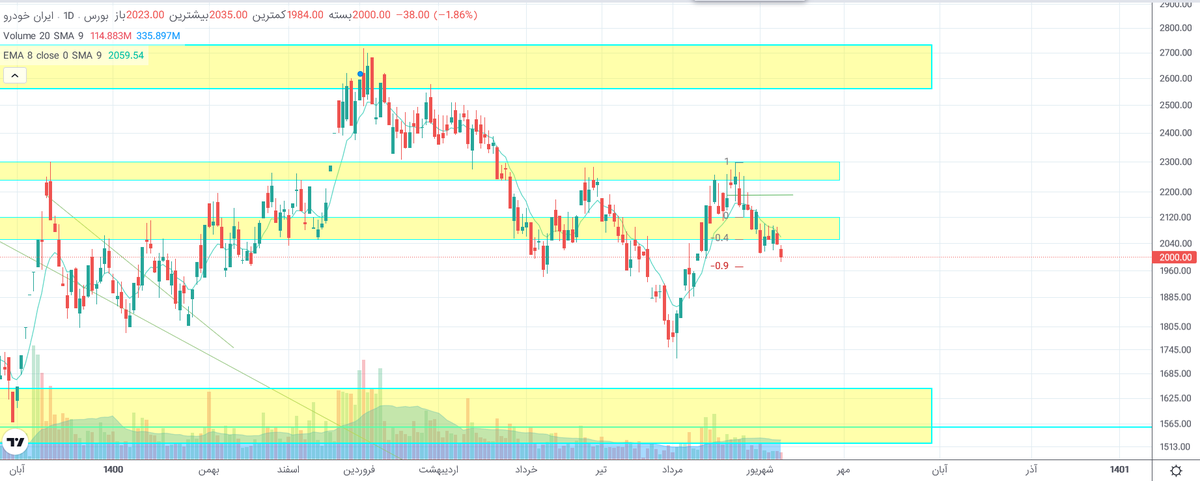
Task: Click the ایران خودرو symbol title
Action: click(30, 16)
